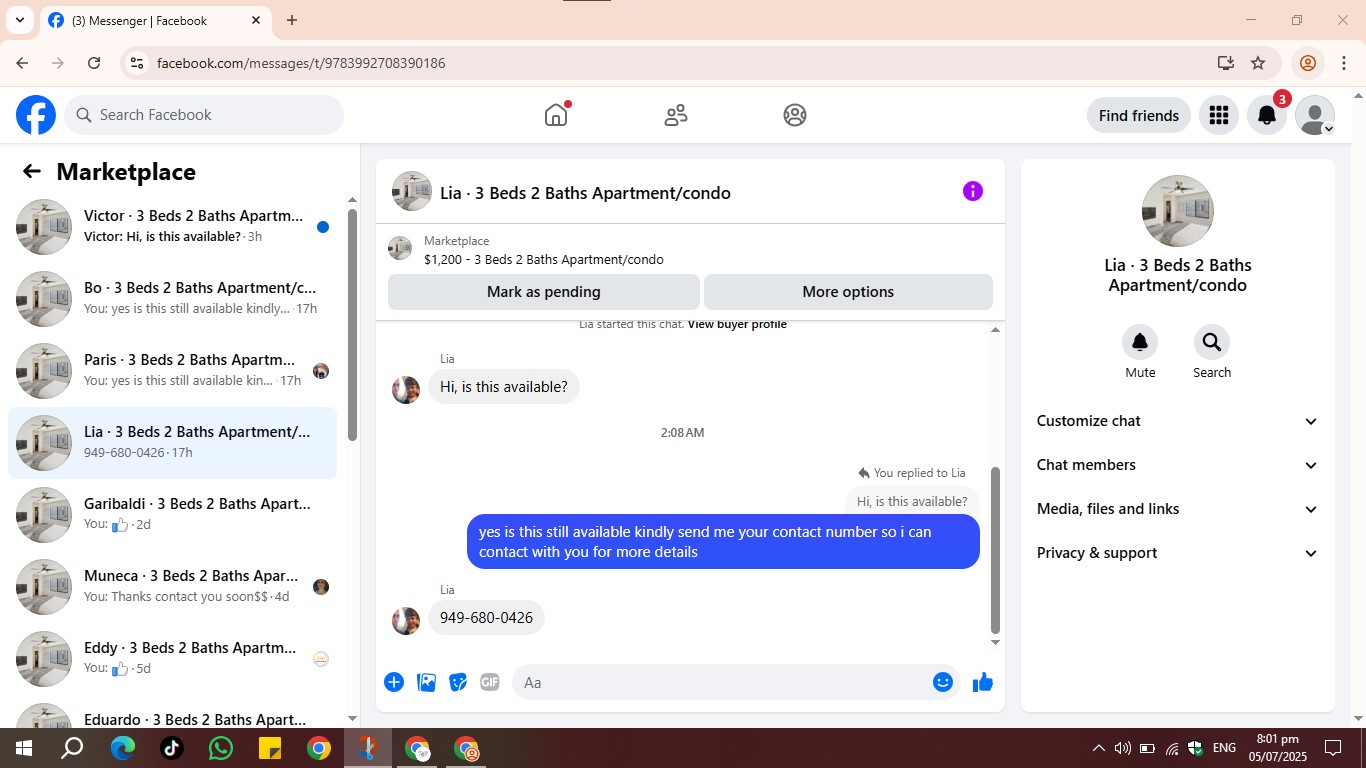Send a thumbs-up like
Image resolution: width=1366 pixels, height=768 pixels.
click(983, 682)
